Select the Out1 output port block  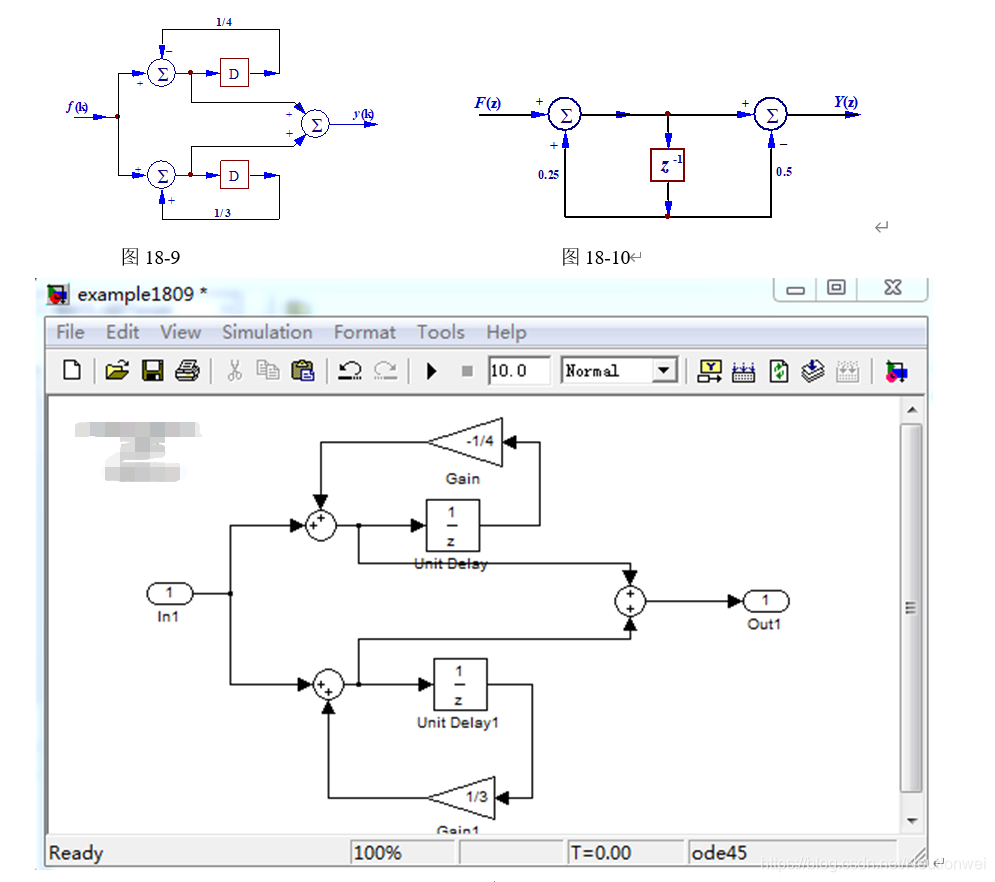tap(765, 601)
